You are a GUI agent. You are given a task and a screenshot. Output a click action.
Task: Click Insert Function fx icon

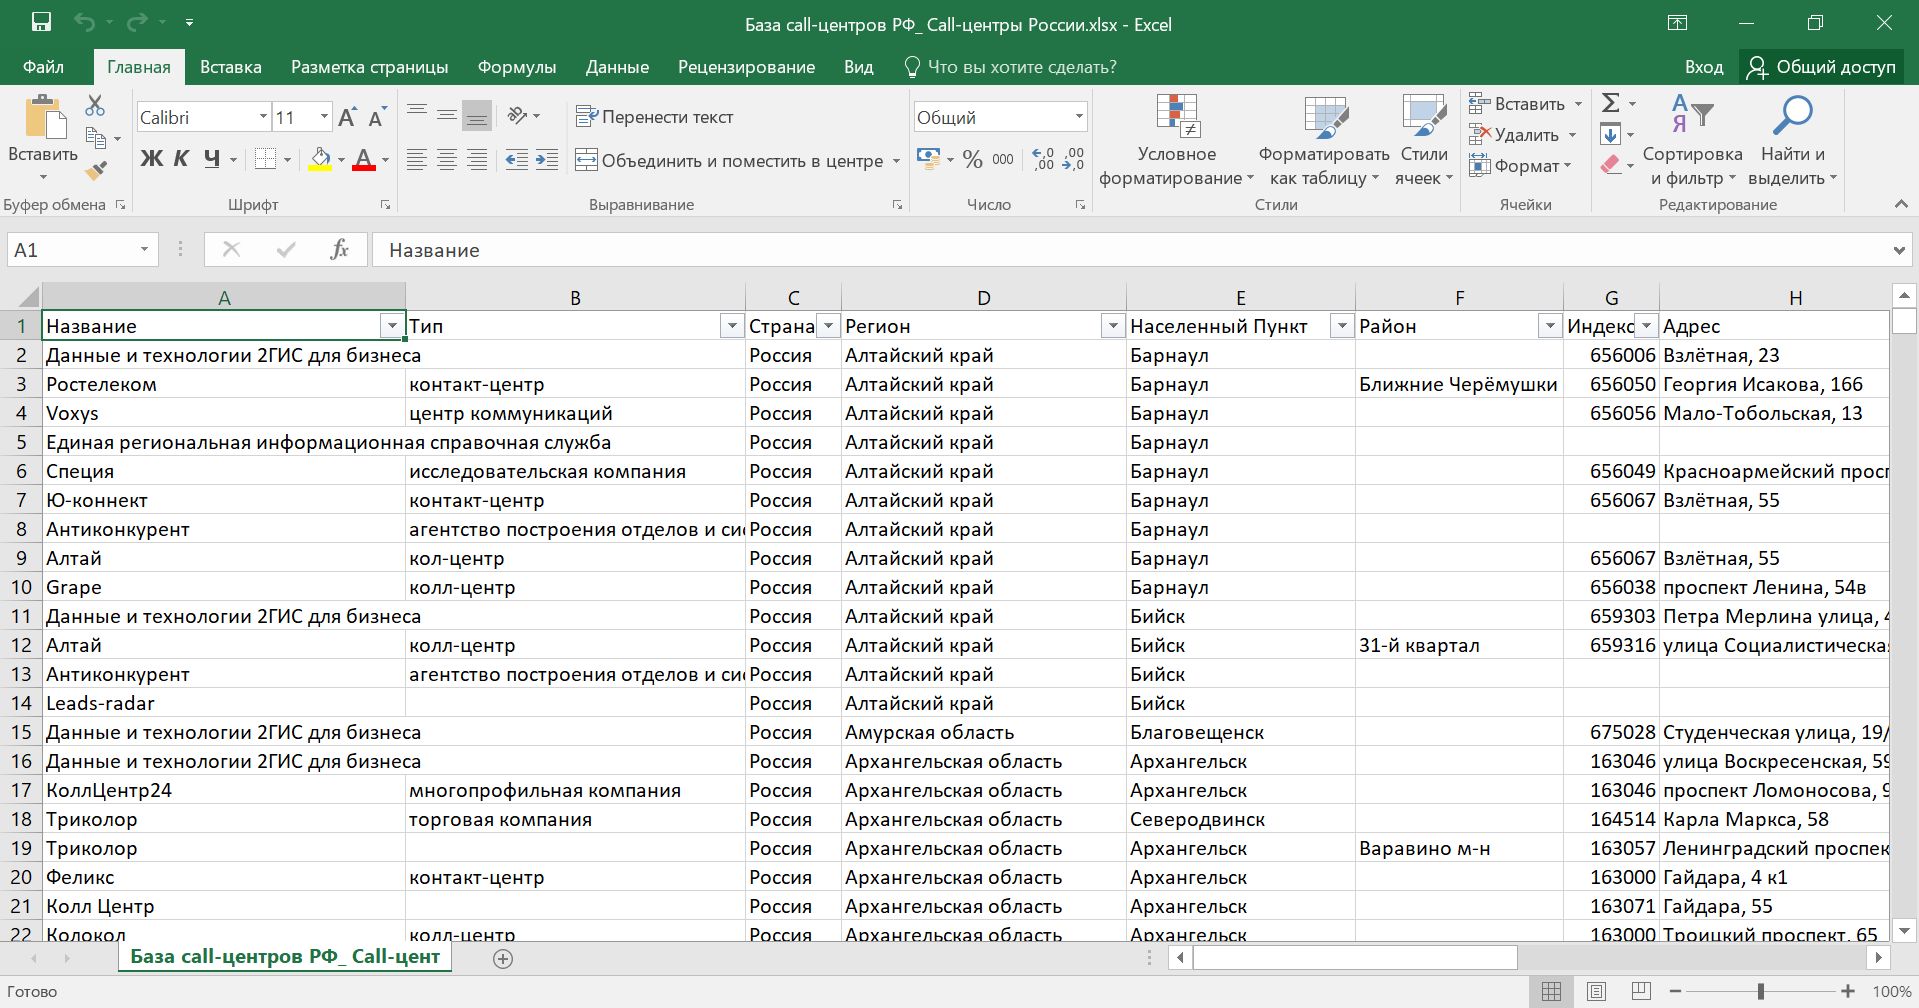339,250
